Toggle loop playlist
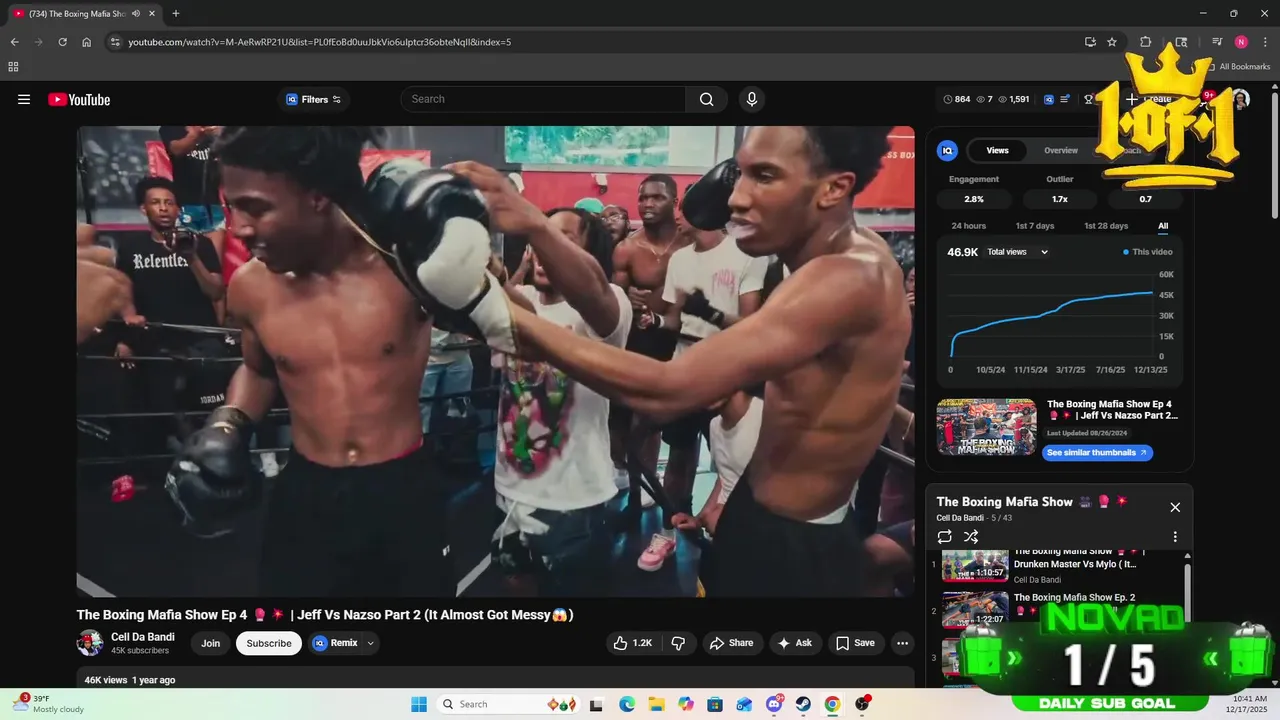Screen dimensions: 1280x720 click(x=944, y=537)
